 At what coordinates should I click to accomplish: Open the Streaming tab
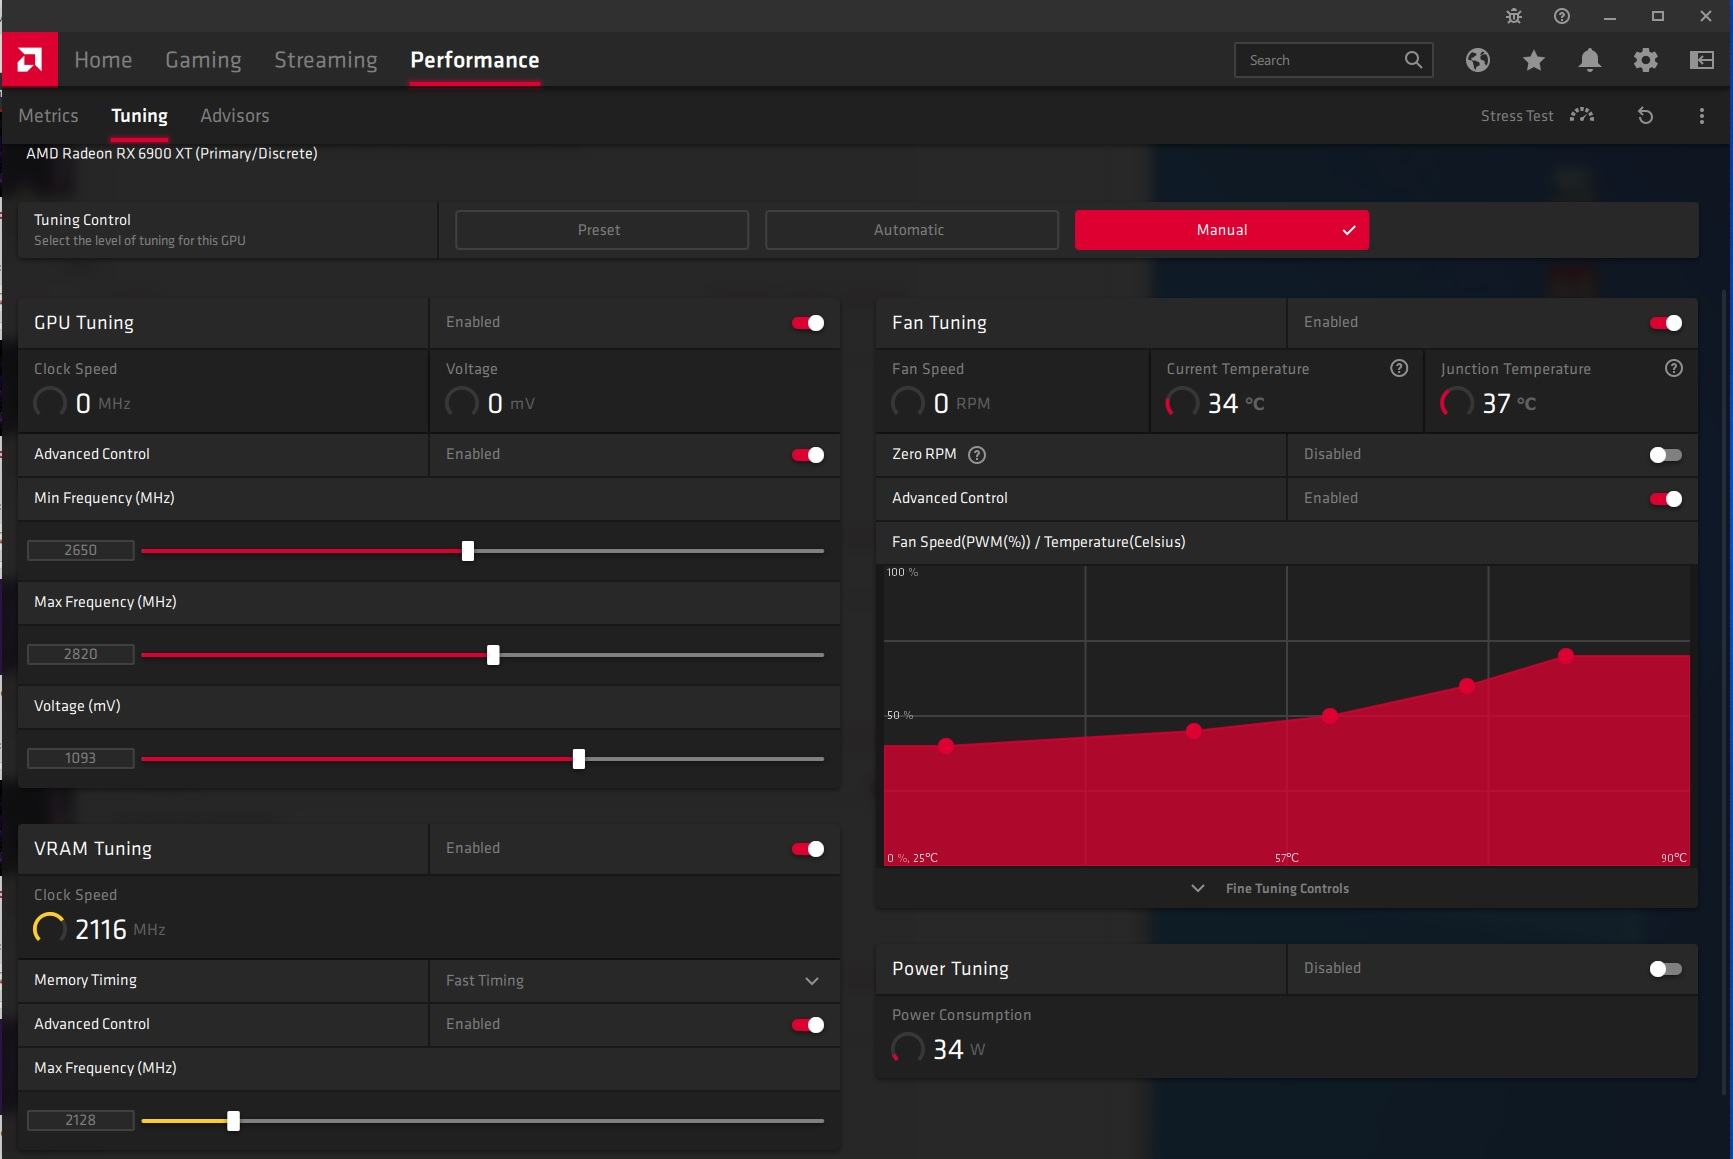pos(326,60)
